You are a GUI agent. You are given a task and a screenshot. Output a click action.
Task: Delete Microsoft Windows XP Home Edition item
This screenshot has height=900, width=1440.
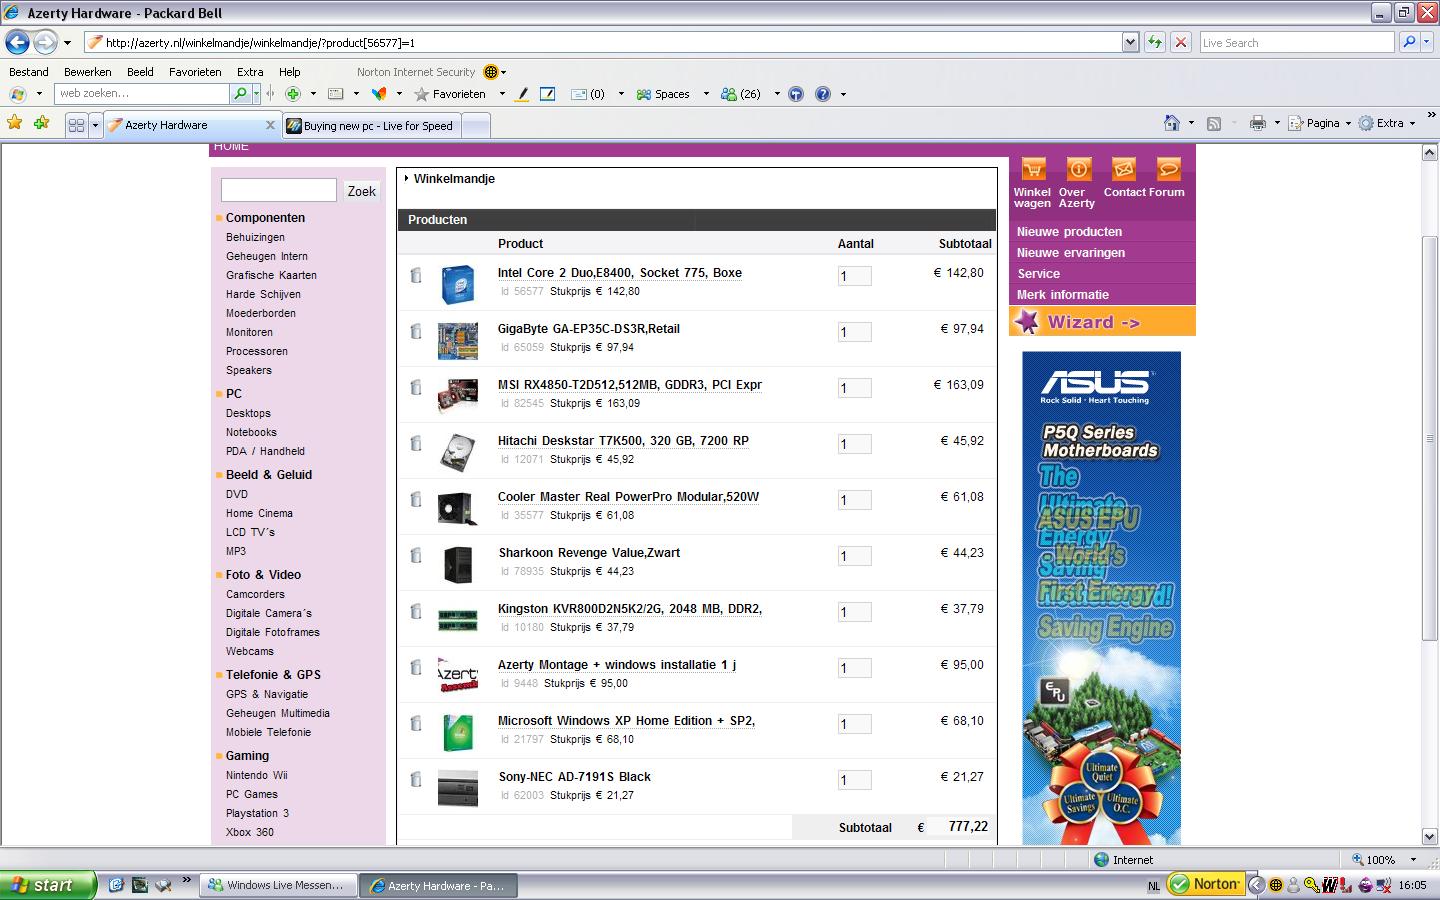coord(416,723)
